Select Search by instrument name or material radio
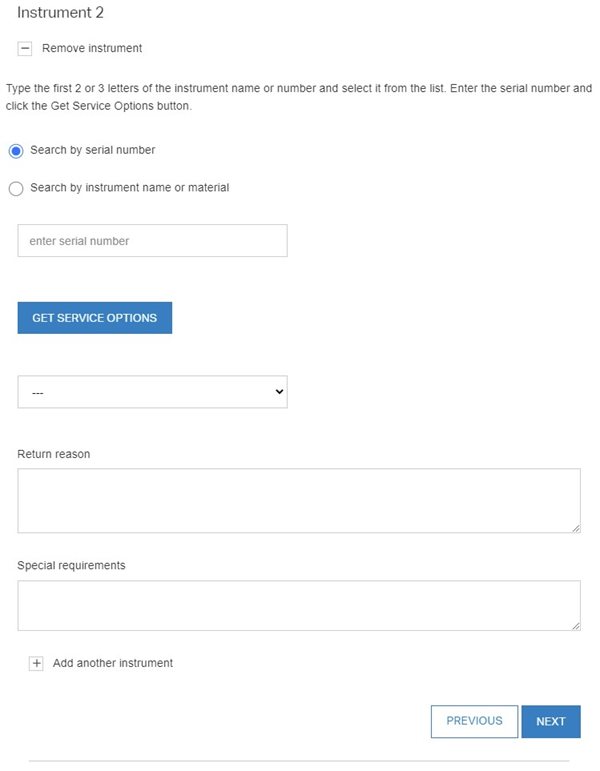 click(16, 188)
